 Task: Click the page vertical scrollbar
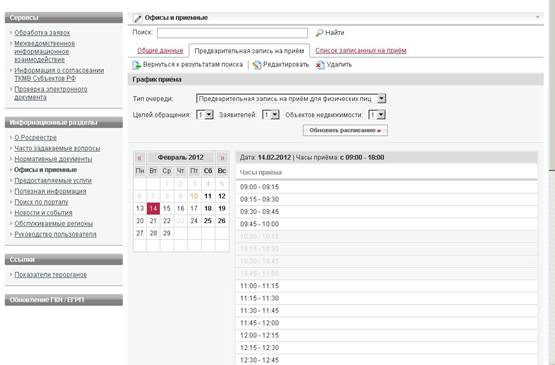(551, 182)
